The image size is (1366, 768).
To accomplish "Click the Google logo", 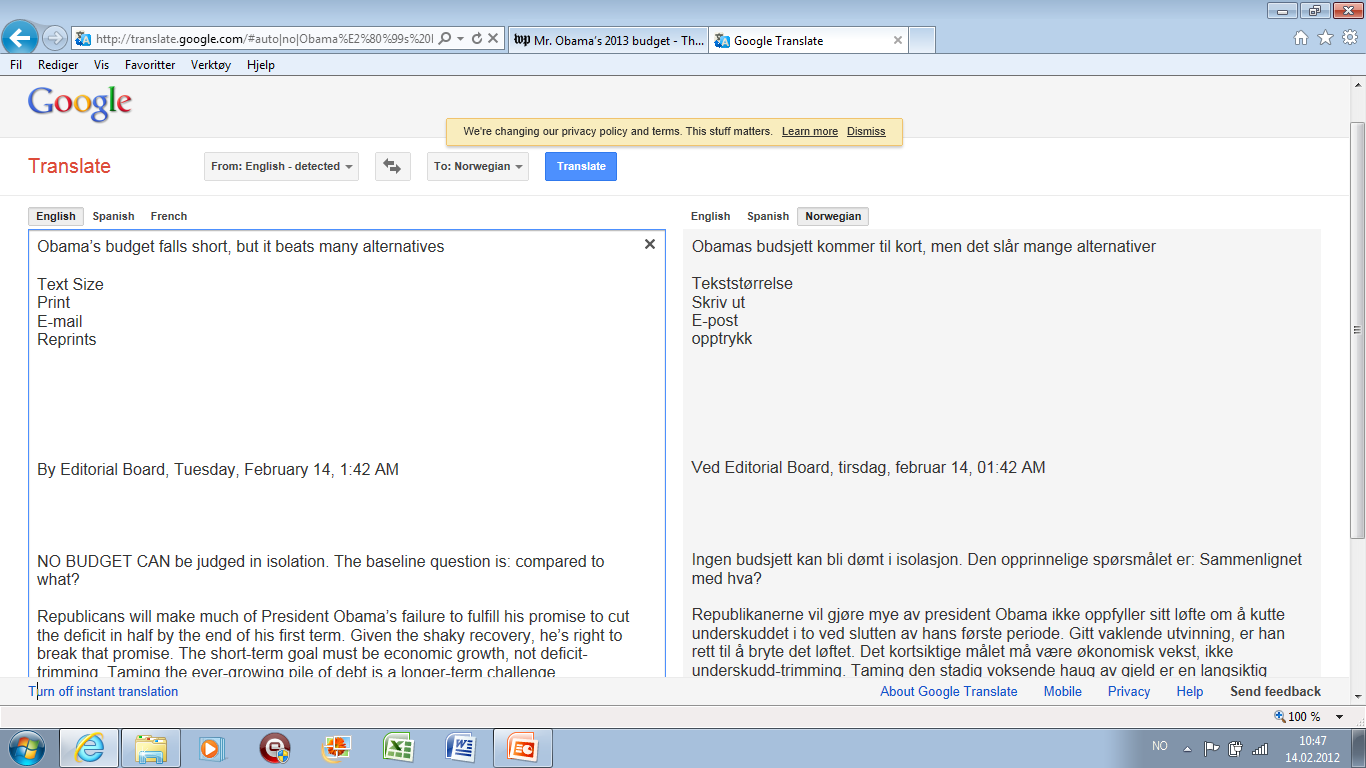I will 80,103.
